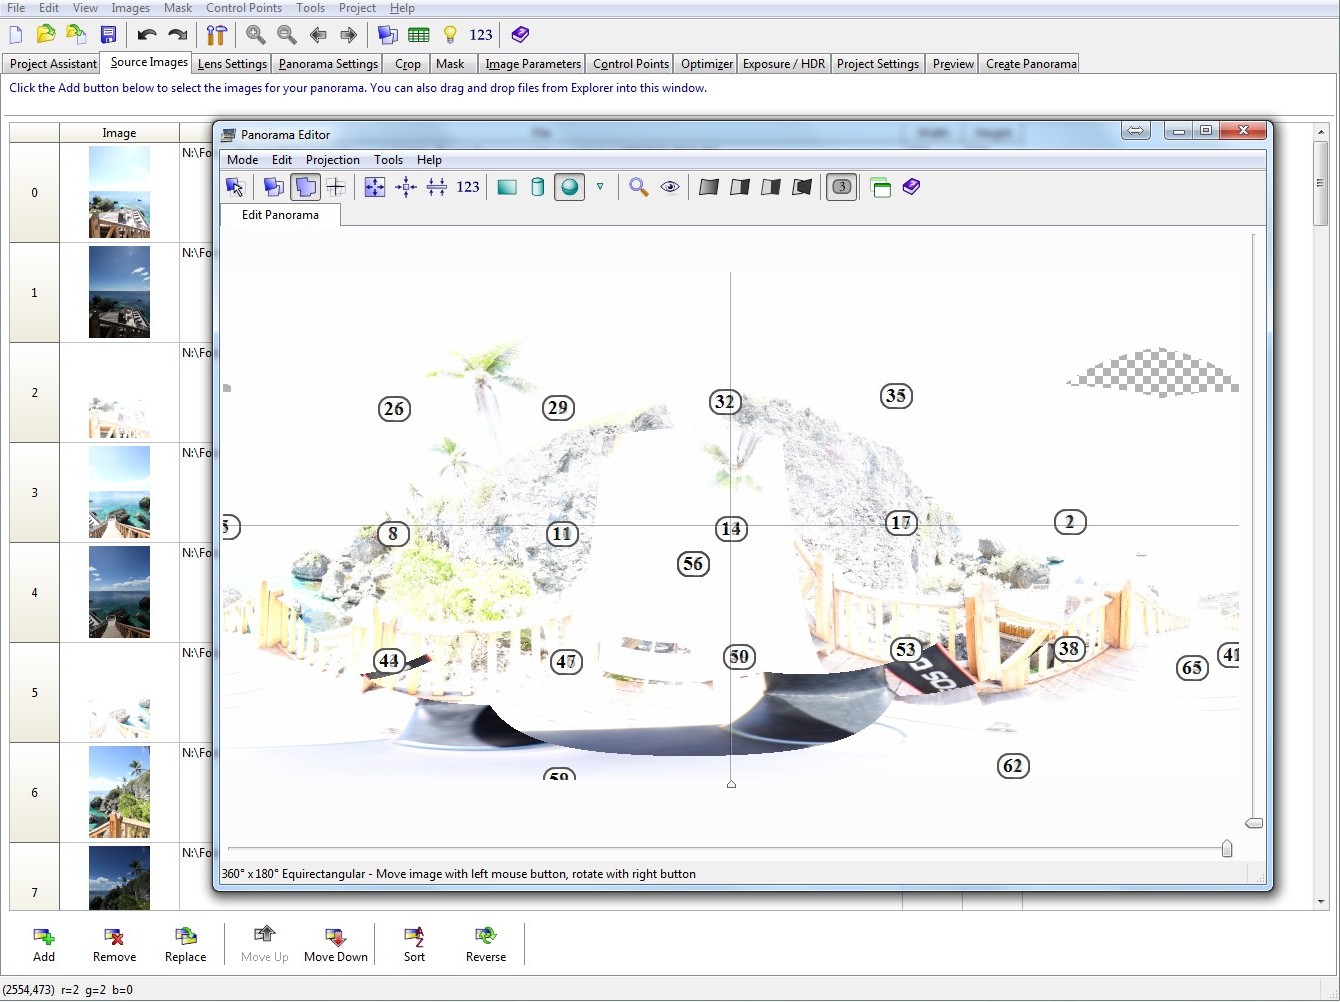Screen dimensions: 1340x1002
Task: Select the cylinder projection icon
Action: click(538, 187)
